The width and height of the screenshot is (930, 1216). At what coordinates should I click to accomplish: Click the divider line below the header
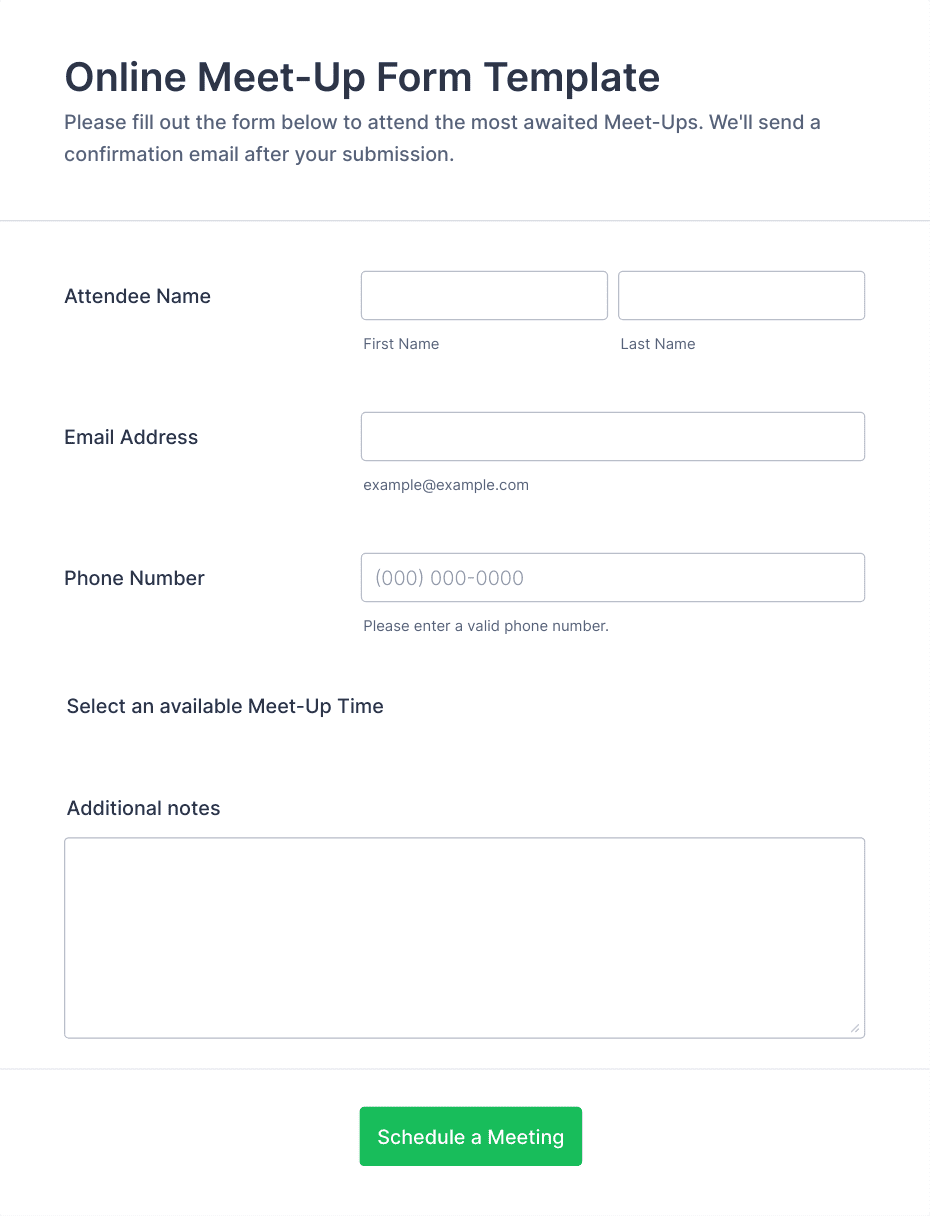[465, 220]
